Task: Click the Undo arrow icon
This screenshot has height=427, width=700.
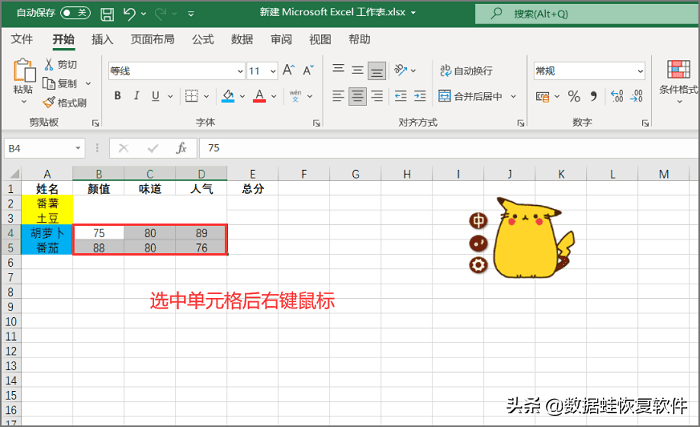Action: tap(129, 14)
